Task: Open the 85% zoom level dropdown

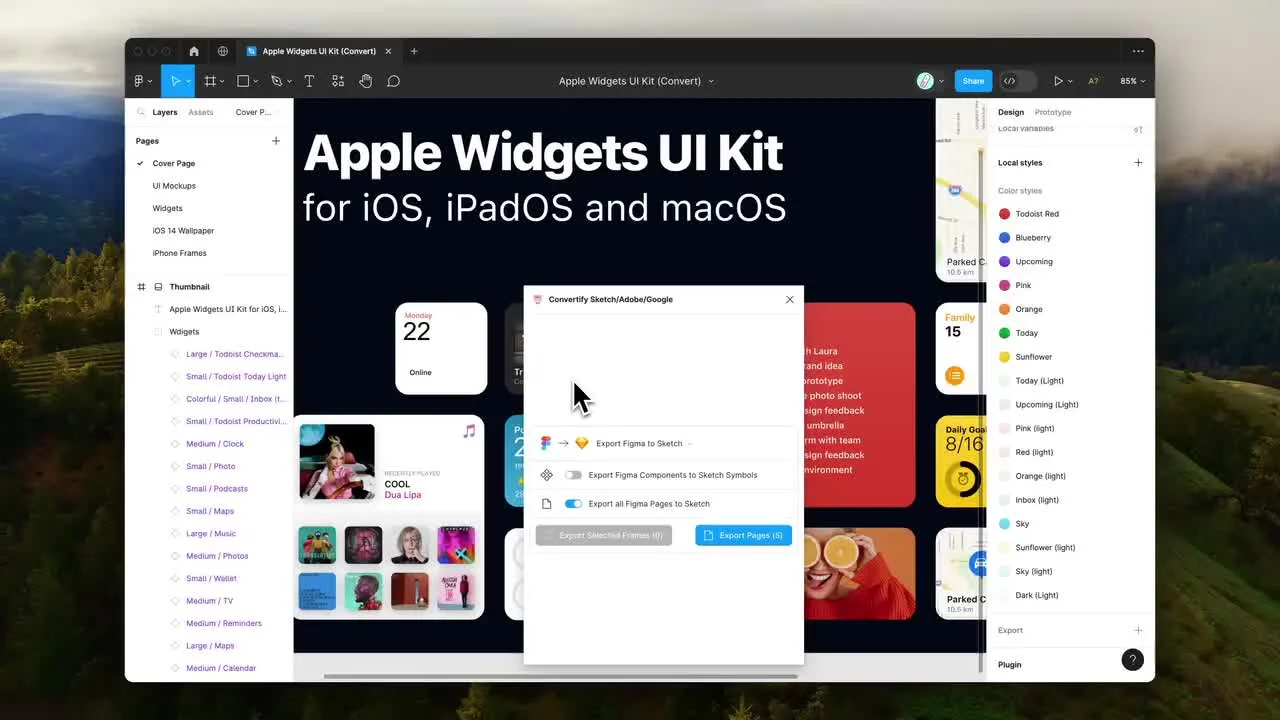Action: pos(1132,81)
